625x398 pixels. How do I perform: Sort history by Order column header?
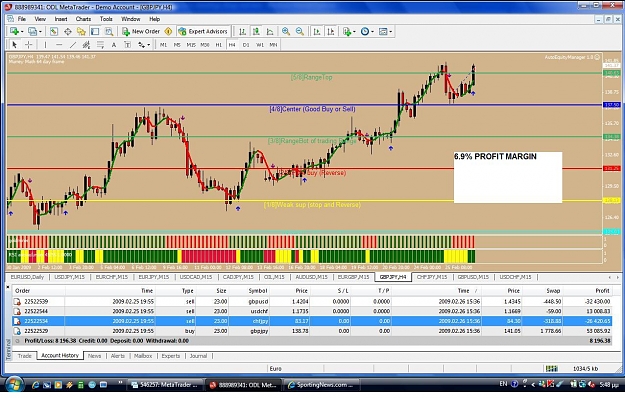click(22, 291)
